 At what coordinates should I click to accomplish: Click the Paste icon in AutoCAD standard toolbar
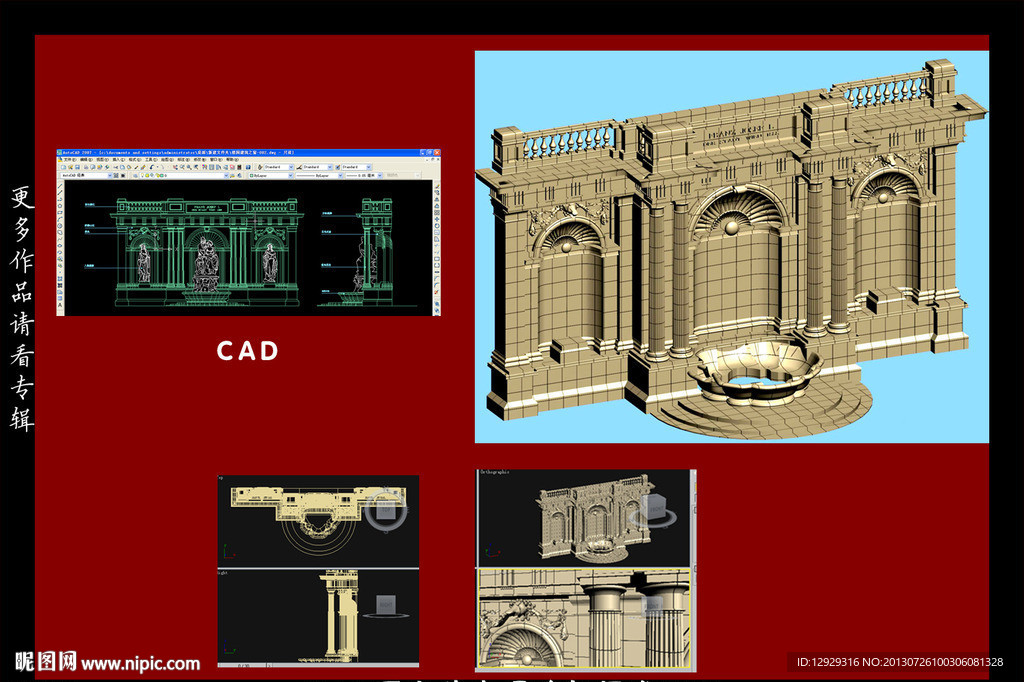coord(129,167)
